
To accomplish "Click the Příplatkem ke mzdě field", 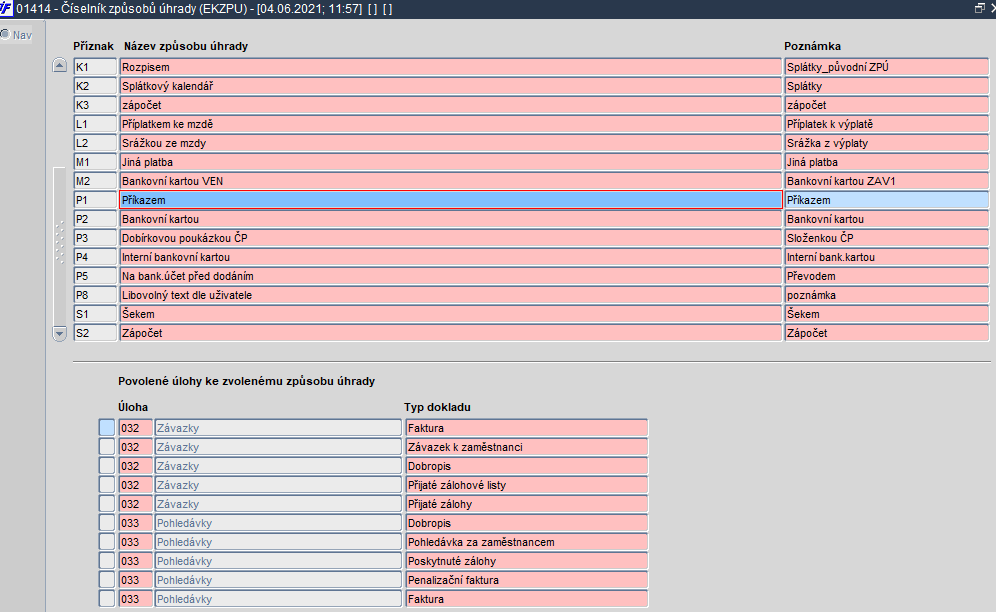I will 450,124.
